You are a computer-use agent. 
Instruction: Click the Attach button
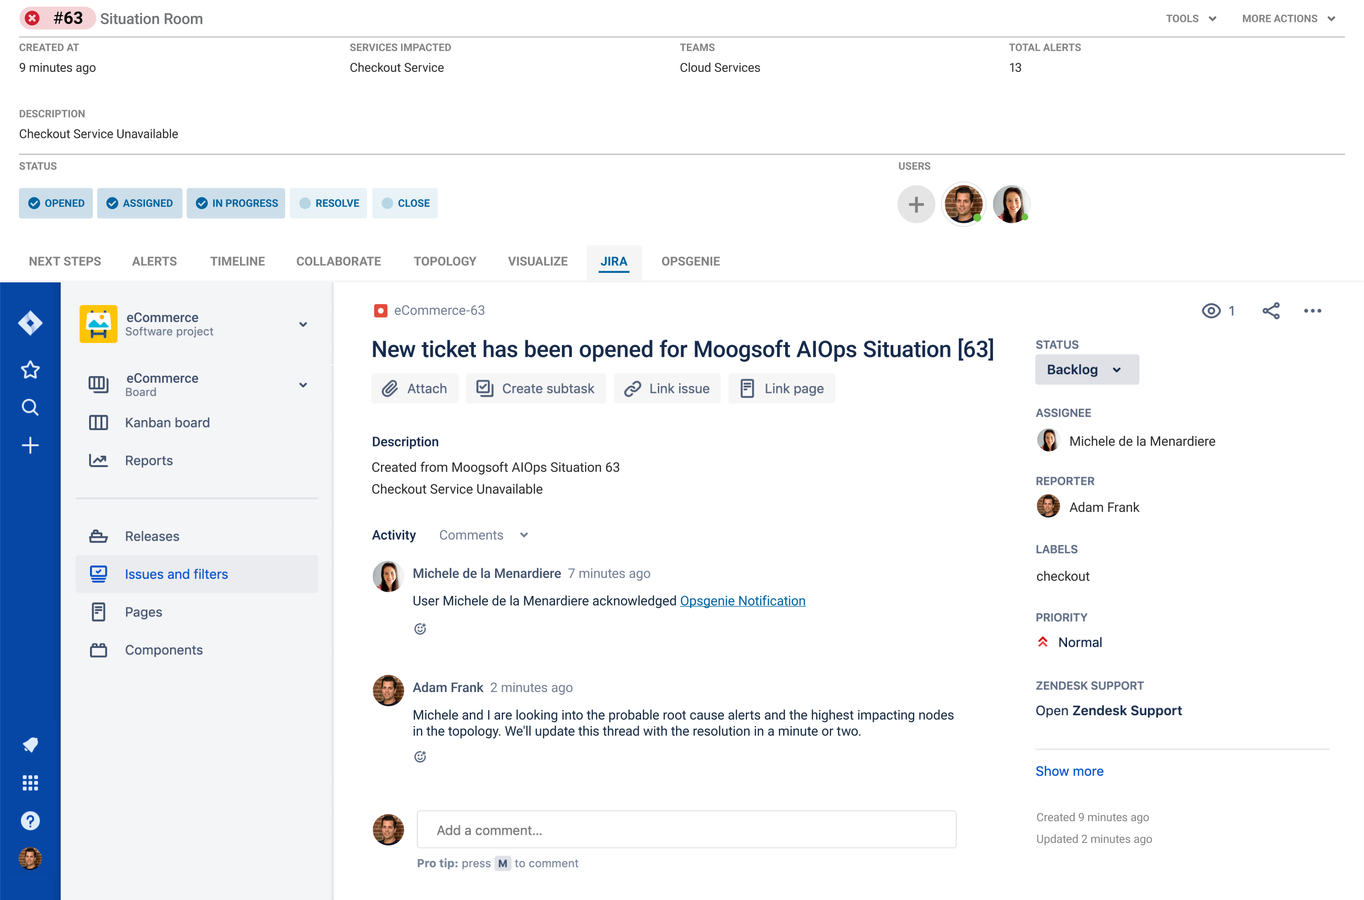[415, 389]
